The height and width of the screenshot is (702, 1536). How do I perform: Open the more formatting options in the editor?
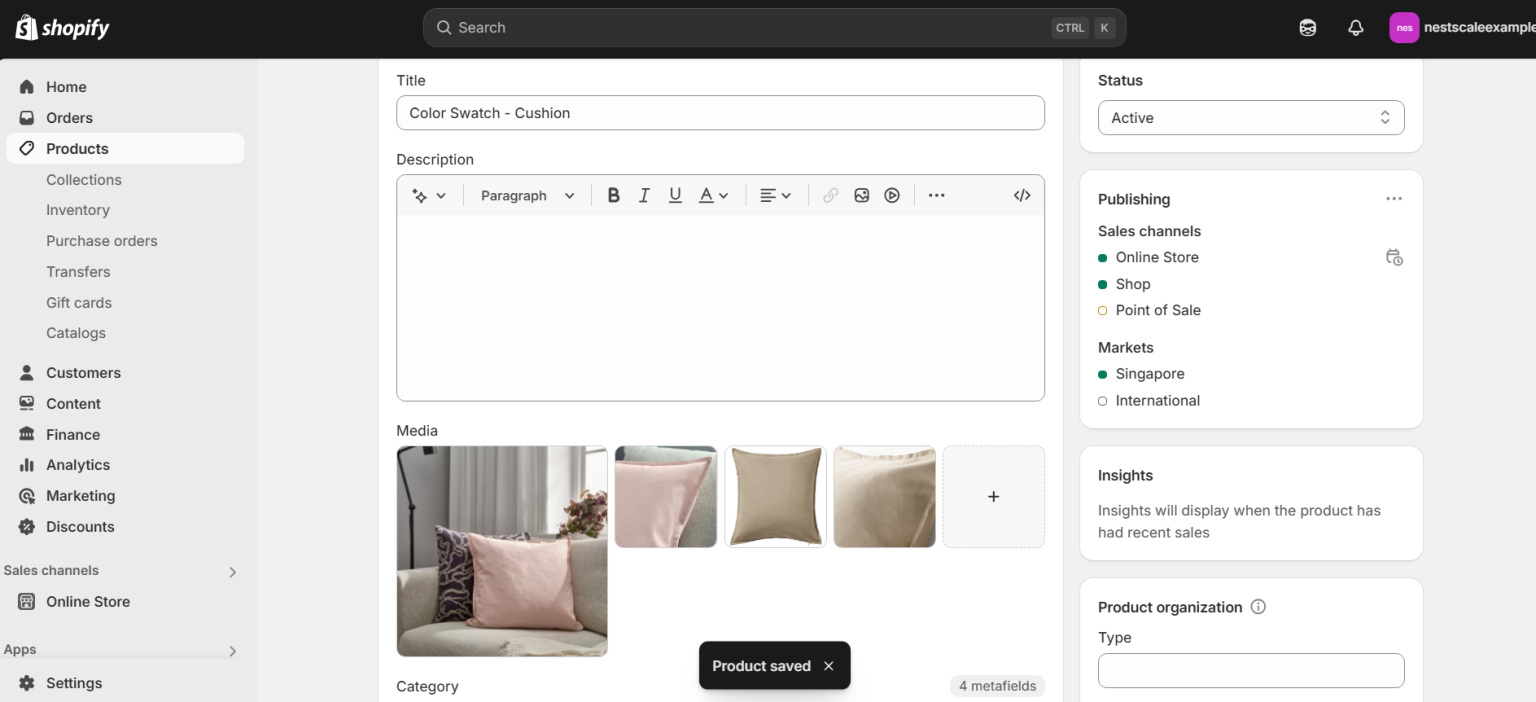click(936, 195)
